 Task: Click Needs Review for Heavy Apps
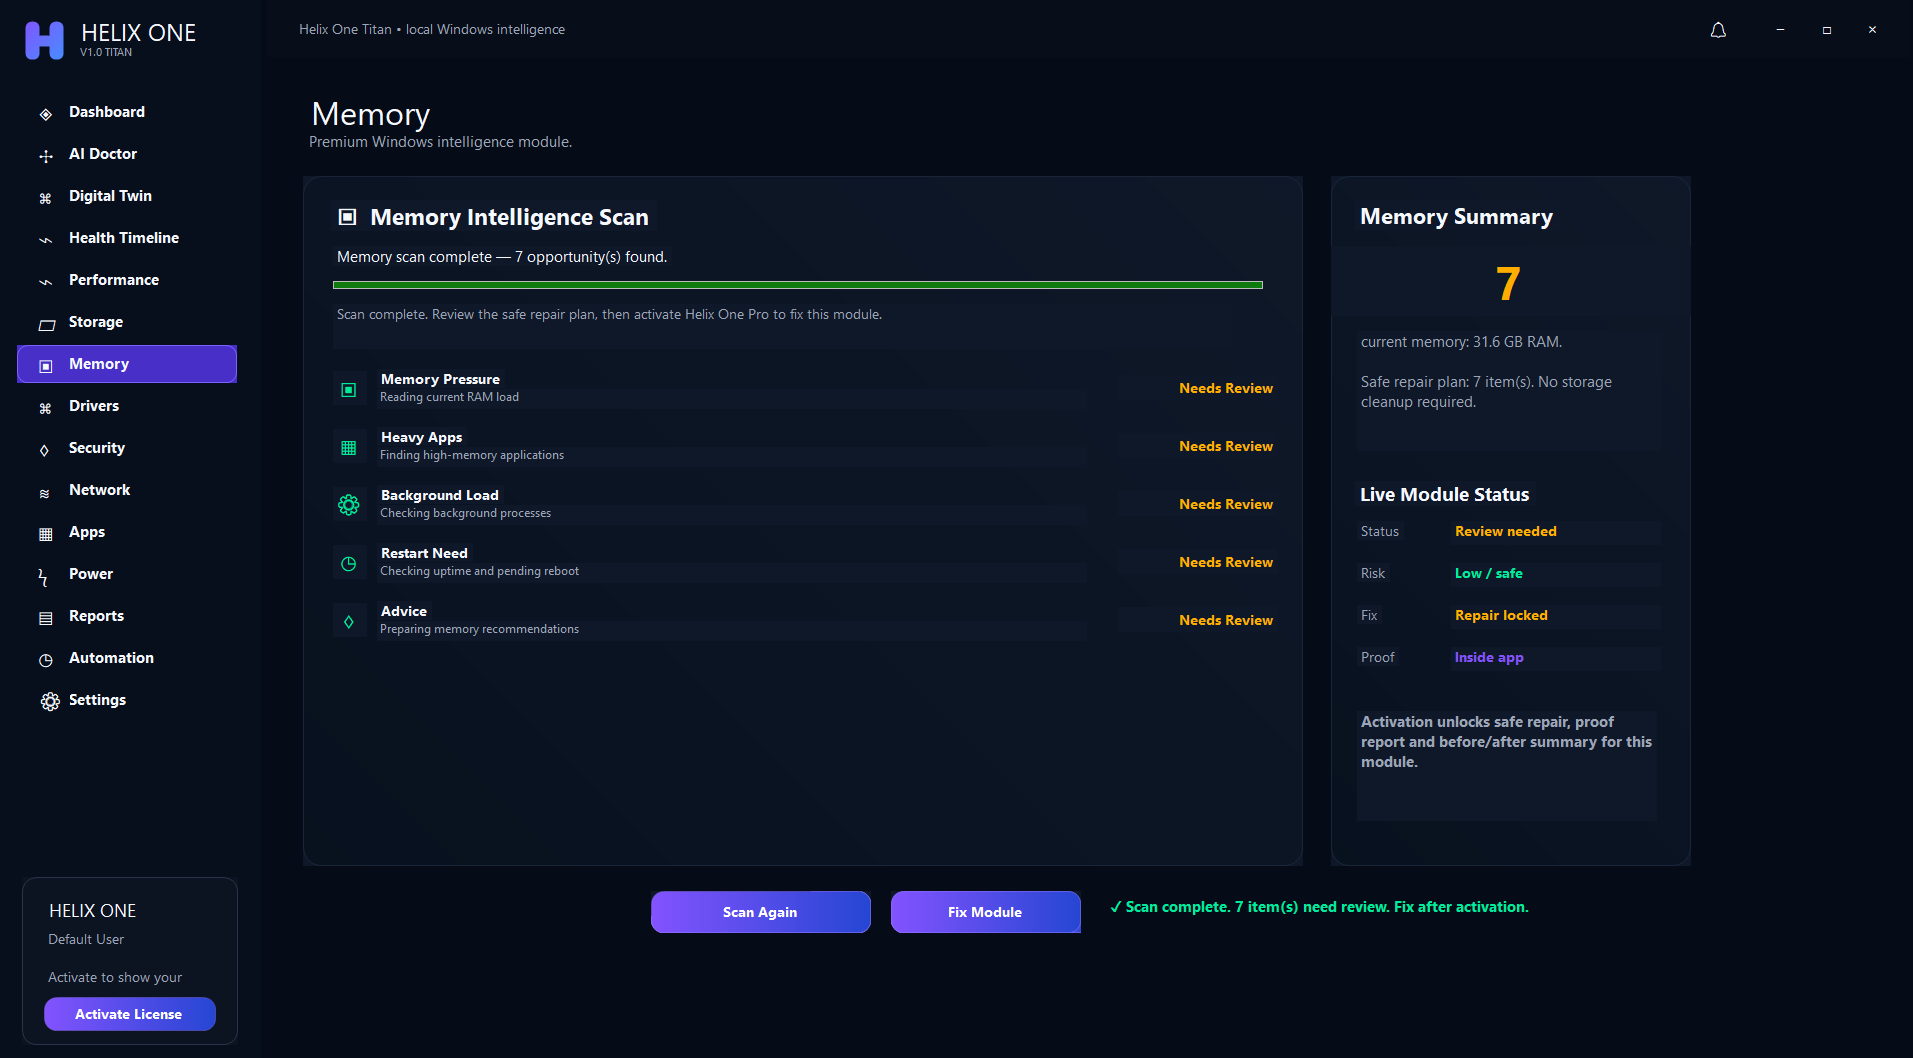[1225, 446]
